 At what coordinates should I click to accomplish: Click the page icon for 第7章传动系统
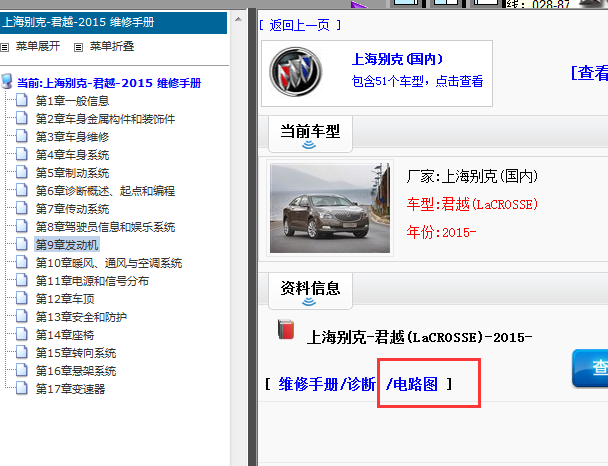point(22,208)
